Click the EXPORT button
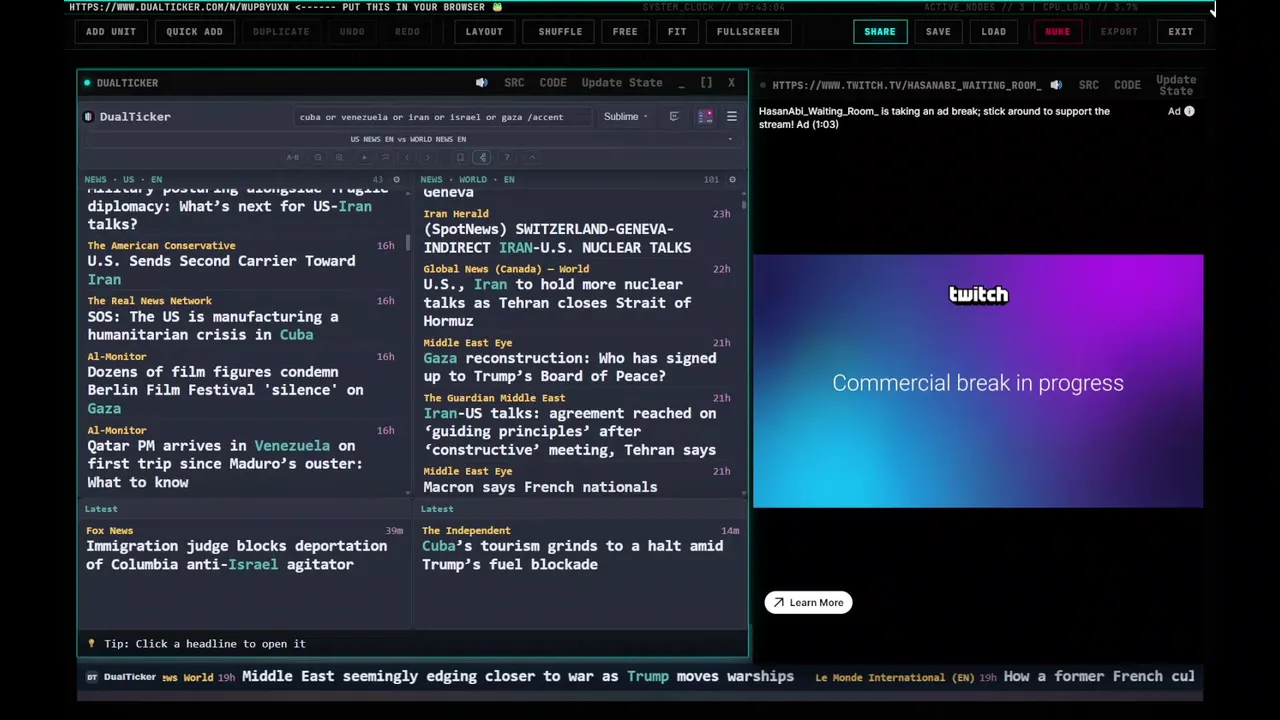Image resolution: width=1280 pixels, height=720 pixels. click(x=1119, y=31)
